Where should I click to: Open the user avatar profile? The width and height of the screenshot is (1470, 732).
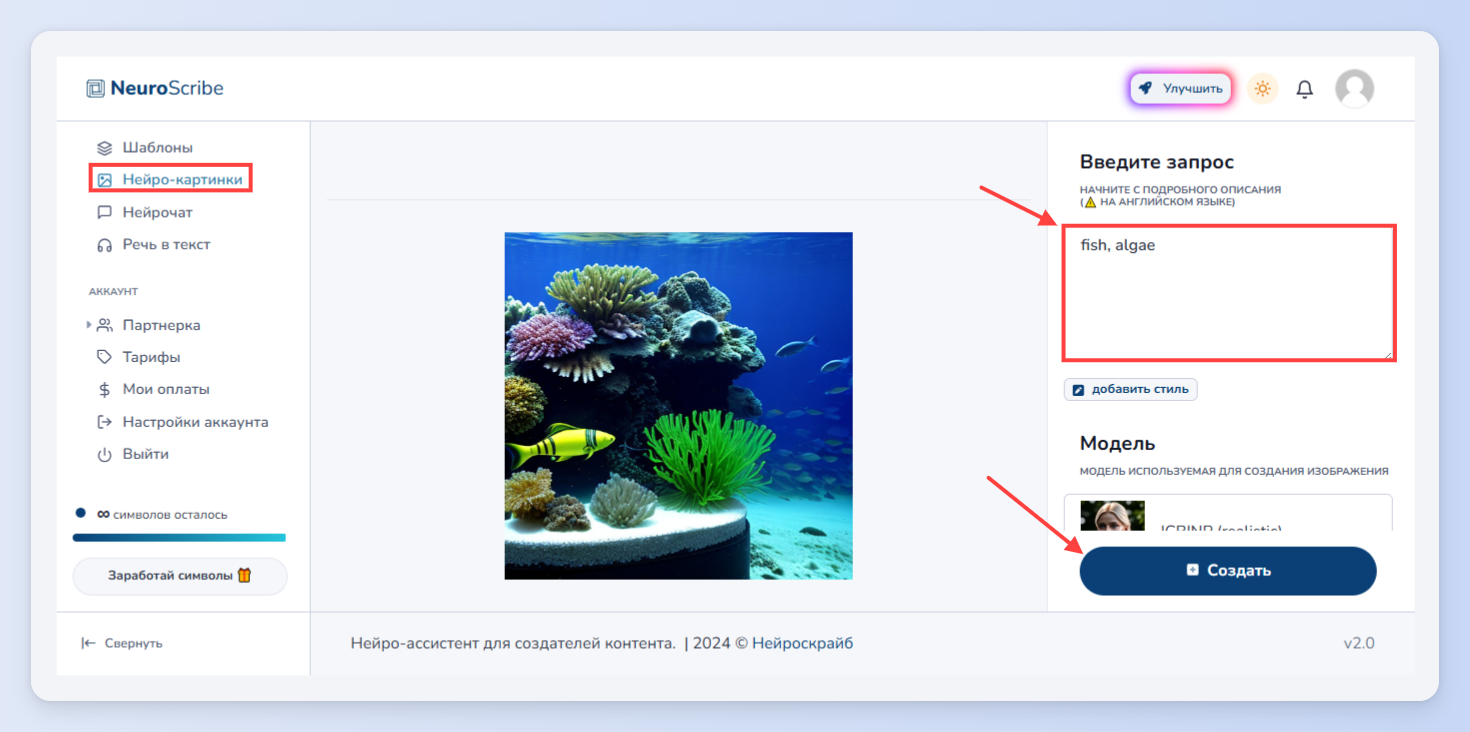point(1355,89)
